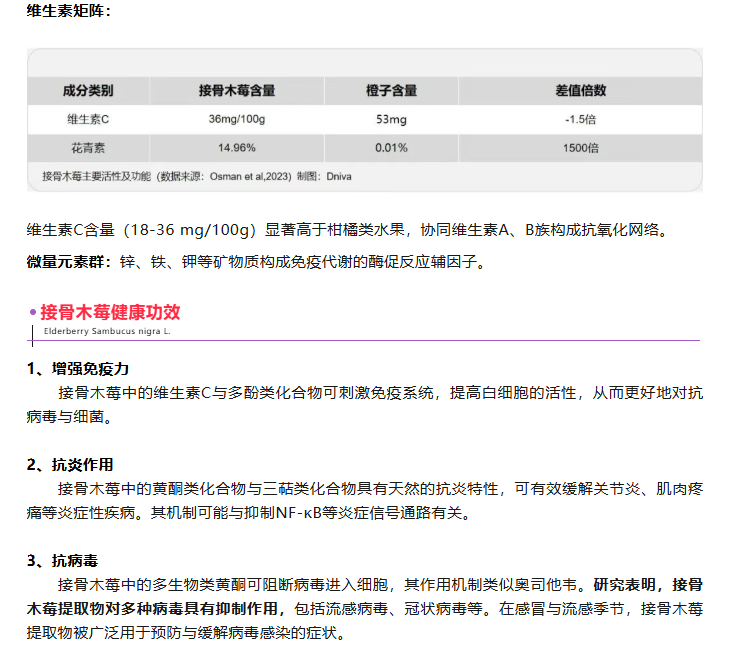
Task: Click the 花青素 row label cell
Action: (x=88, y=147)
